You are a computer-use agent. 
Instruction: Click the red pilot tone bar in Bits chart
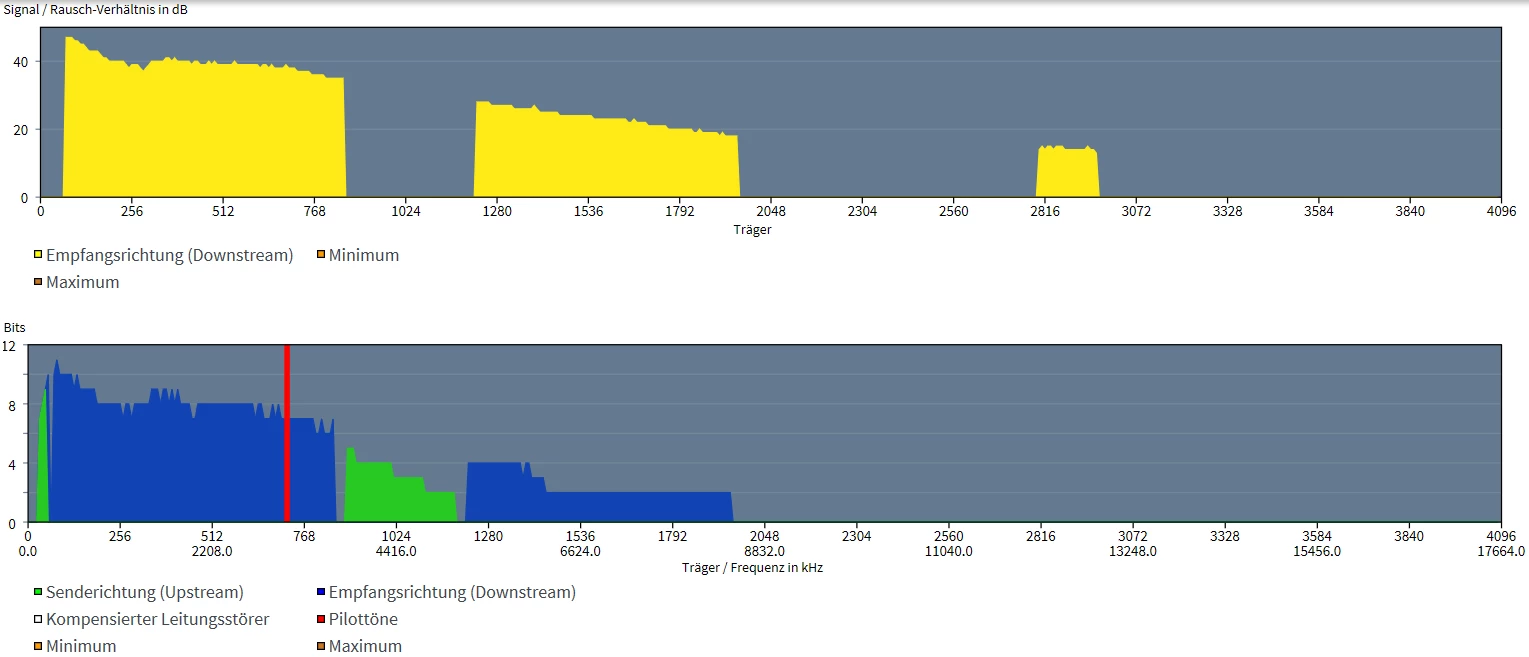pyautogui.click(x=287, y=433)
